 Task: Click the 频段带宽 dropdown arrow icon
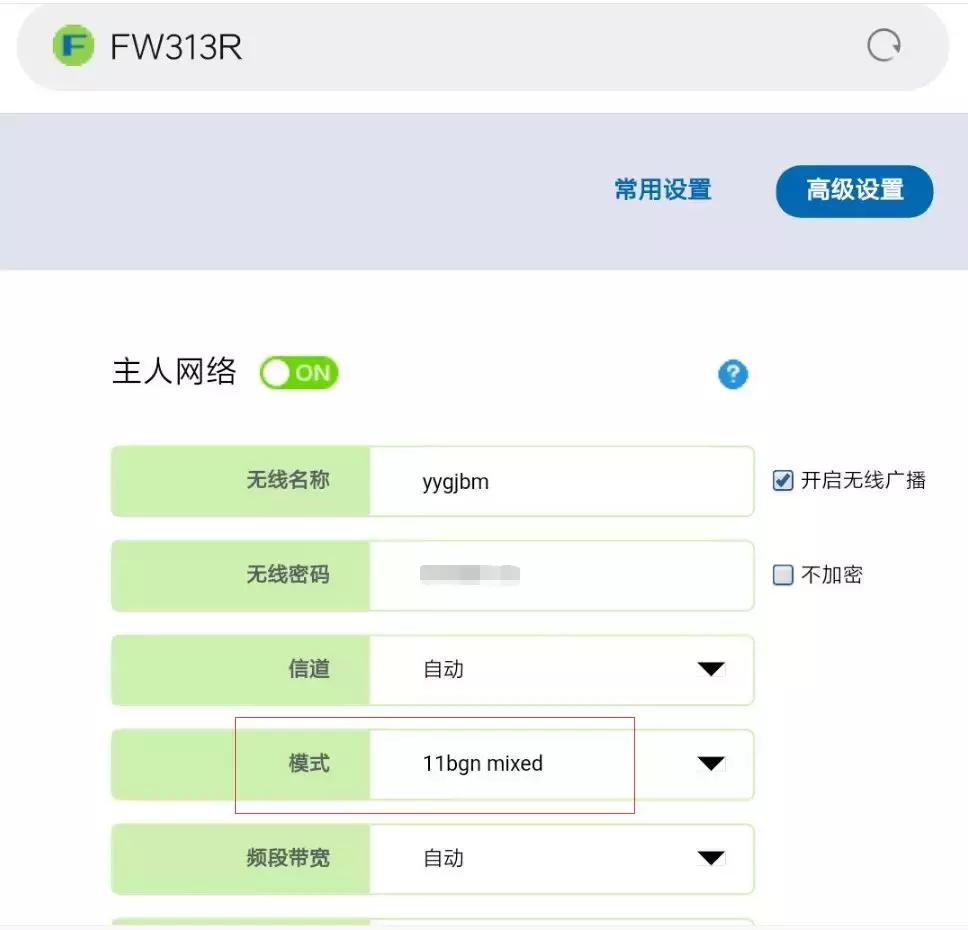tap(711, 857)
